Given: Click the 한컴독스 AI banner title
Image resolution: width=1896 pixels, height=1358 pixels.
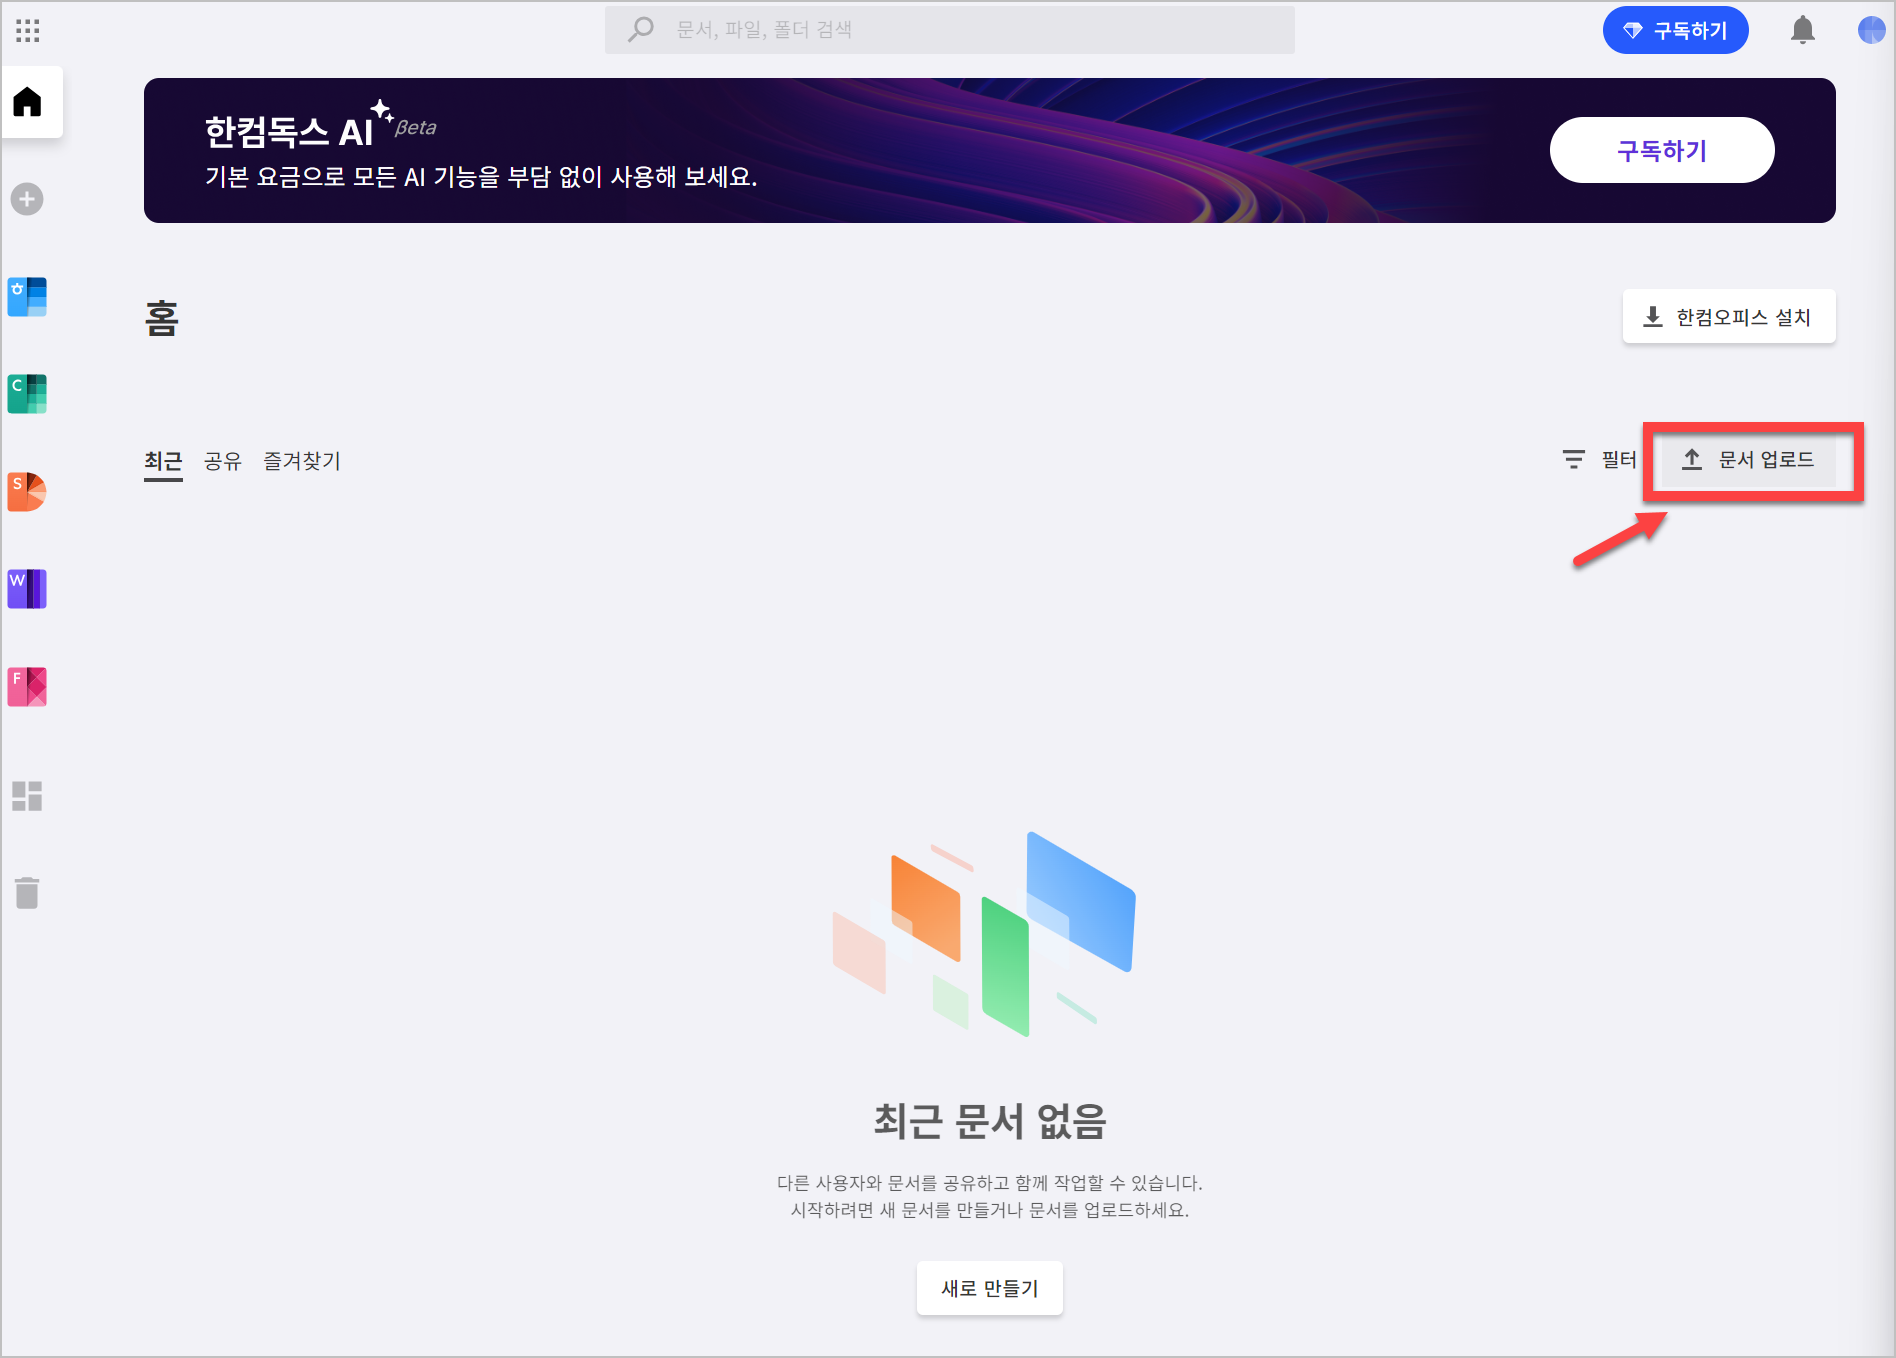Looking at the screenshot, I should [x=289, y=131].
